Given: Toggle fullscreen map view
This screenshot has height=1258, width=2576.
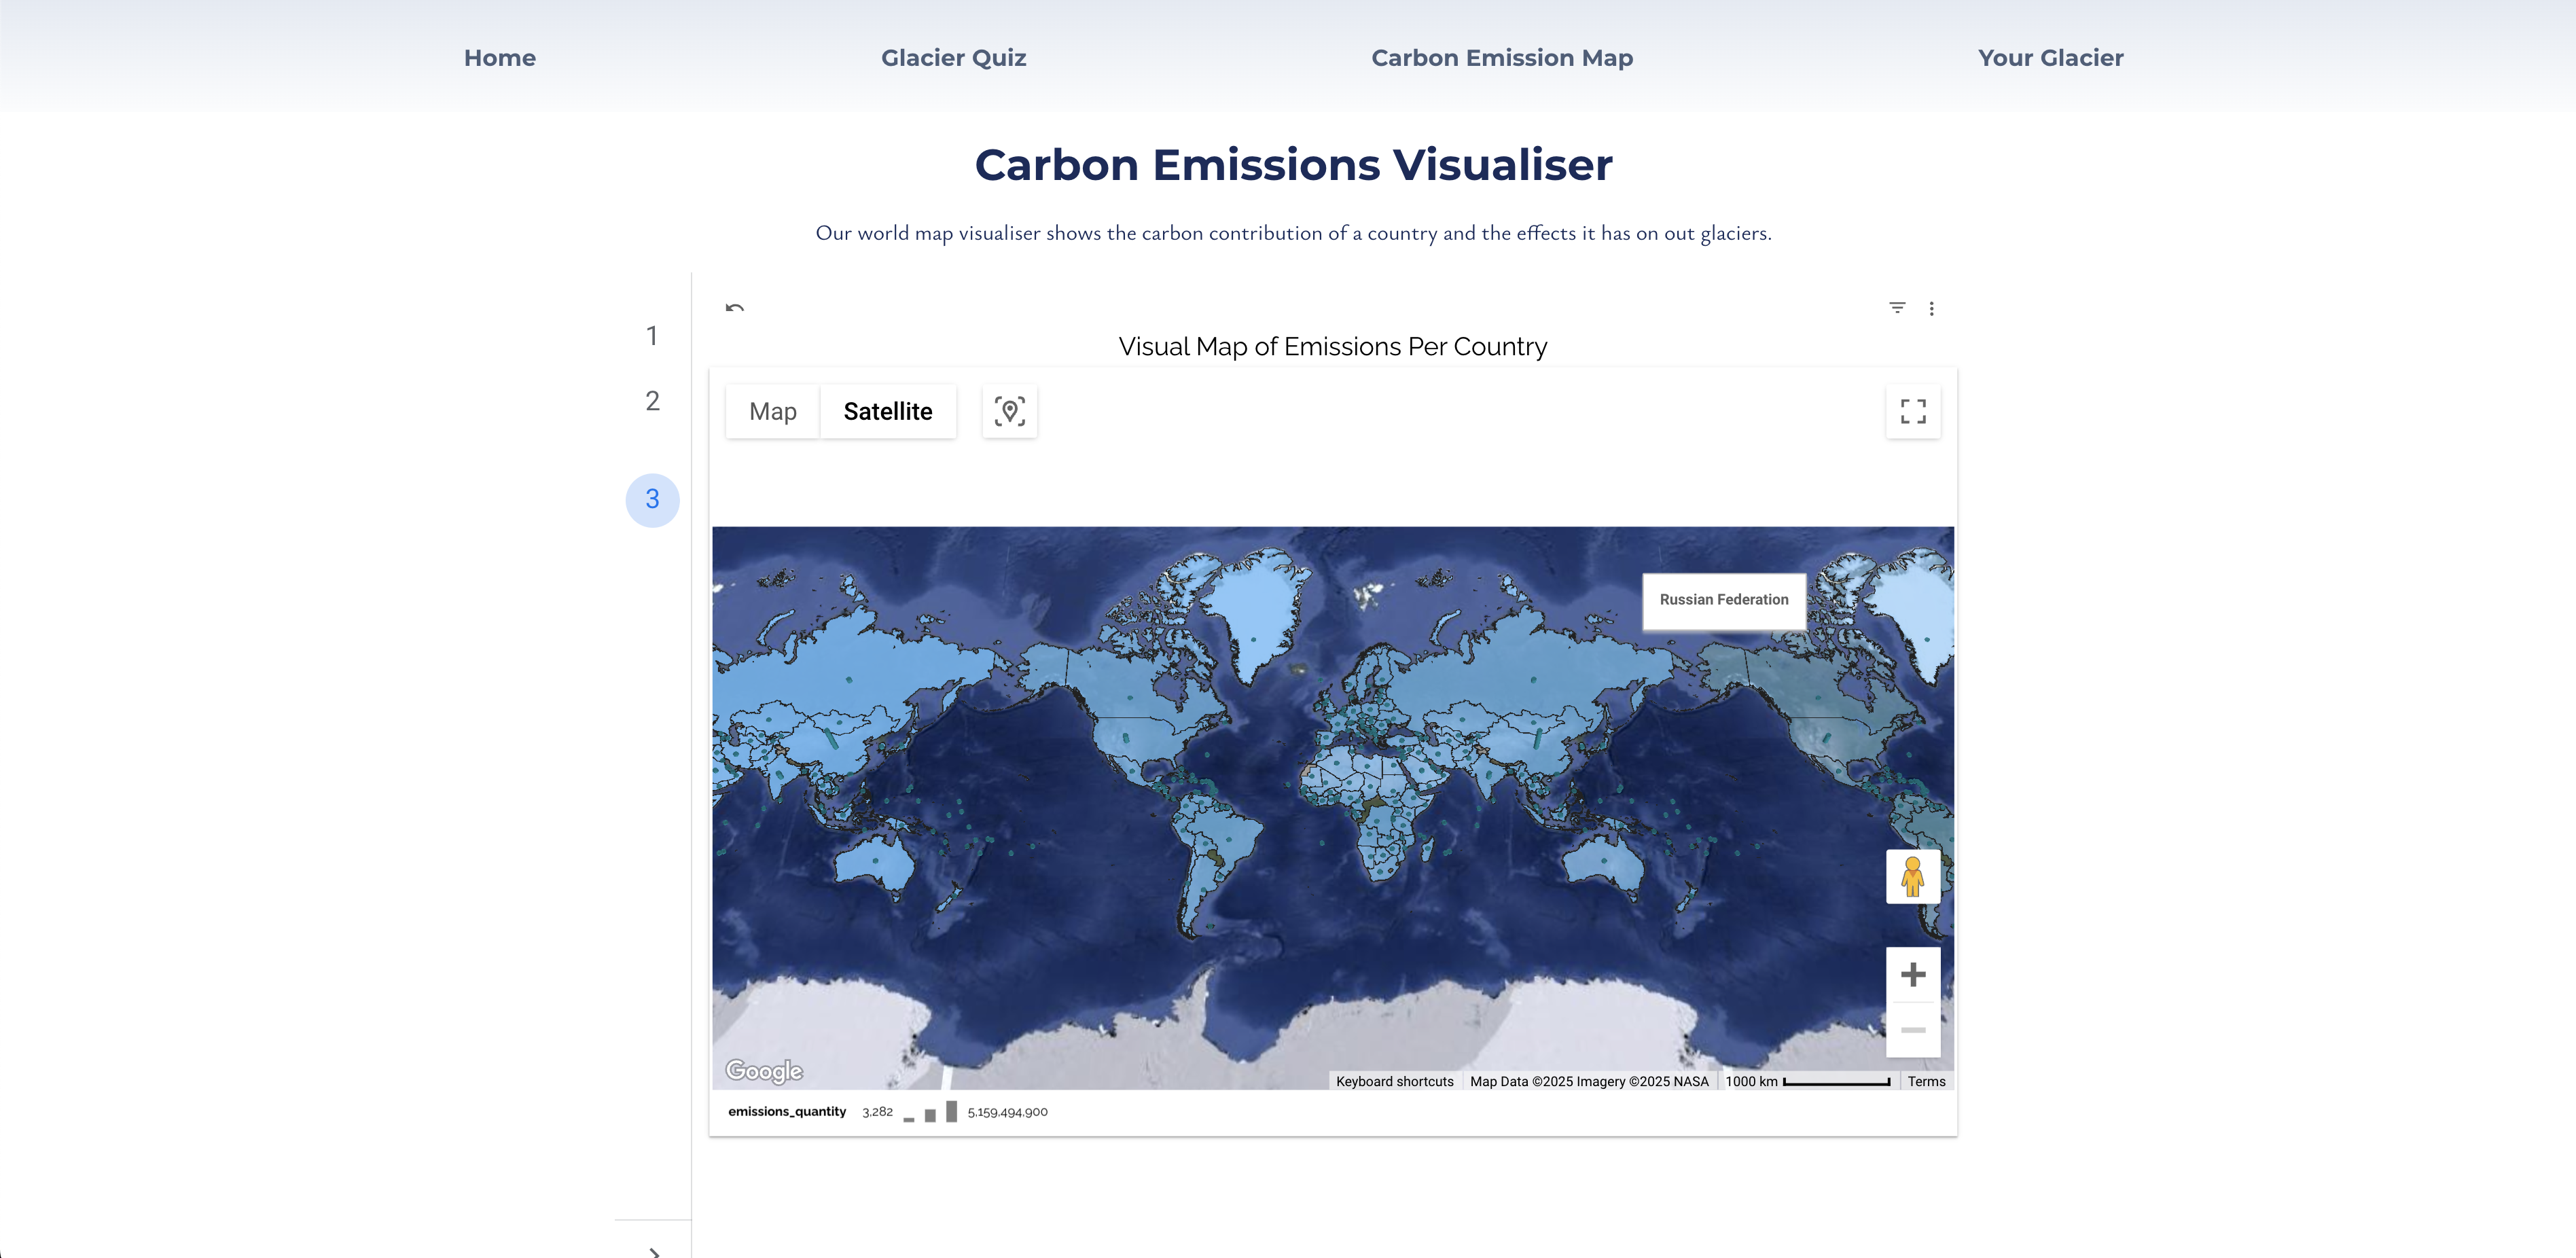Looking at the screenshot, I should (x=1912, y=411).
